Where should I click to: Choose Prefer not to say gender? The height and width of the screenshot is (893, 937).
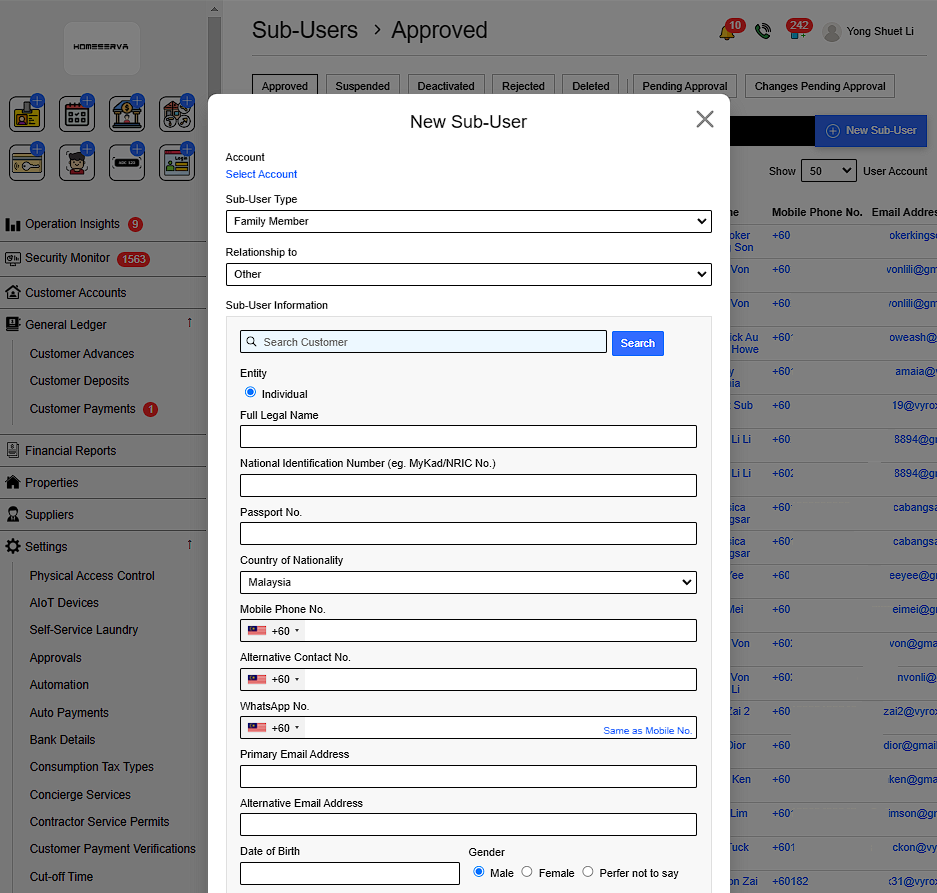(588, 872)
